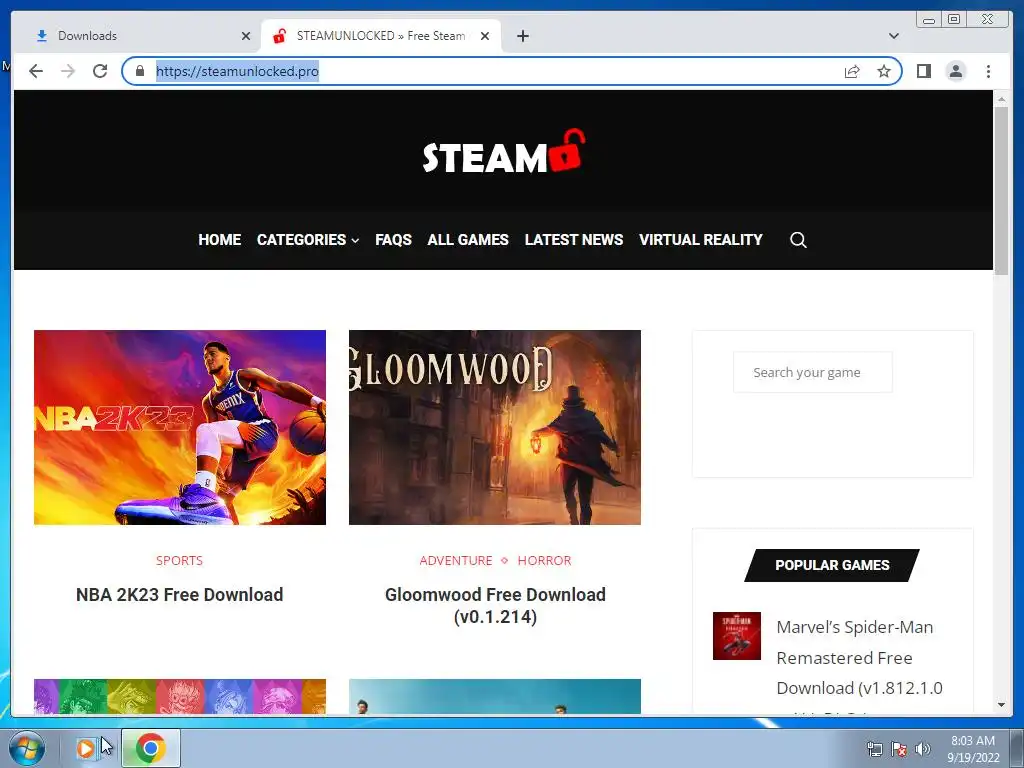
Task: Open the FAQS page
Action: 393,240
